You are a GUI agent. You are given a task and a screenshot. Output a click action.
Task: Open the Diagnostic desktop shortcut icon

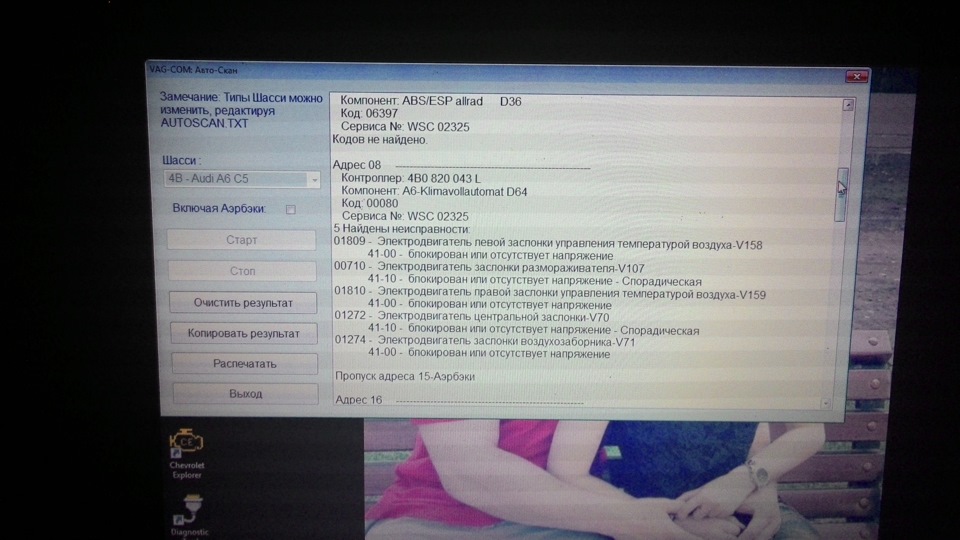click(x=189, y=517)
